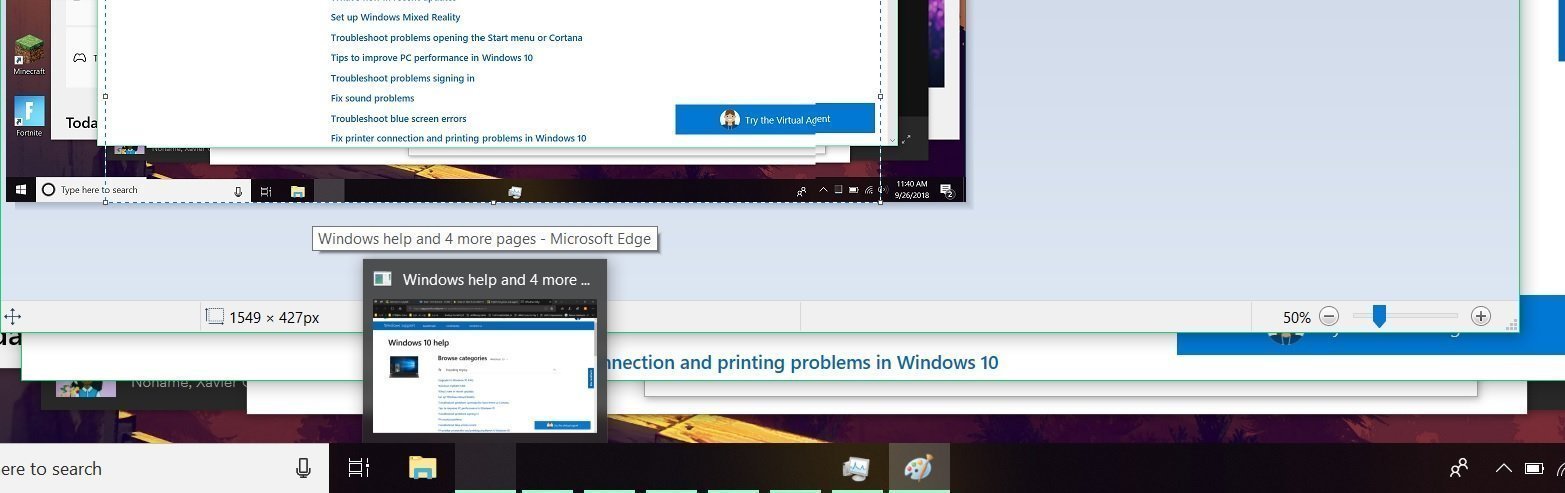The height and width of the screenshot is (493, 1565).
Task: Click the Minecraft desktop icon in canvas
Action: [29, 54]
